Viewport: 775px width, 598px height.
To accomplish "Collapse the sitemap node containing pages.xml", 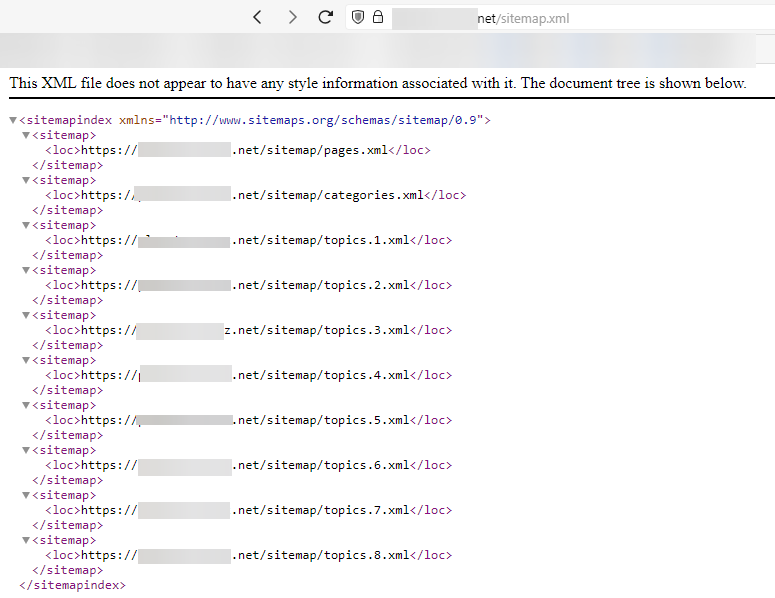I will [26, 135].
